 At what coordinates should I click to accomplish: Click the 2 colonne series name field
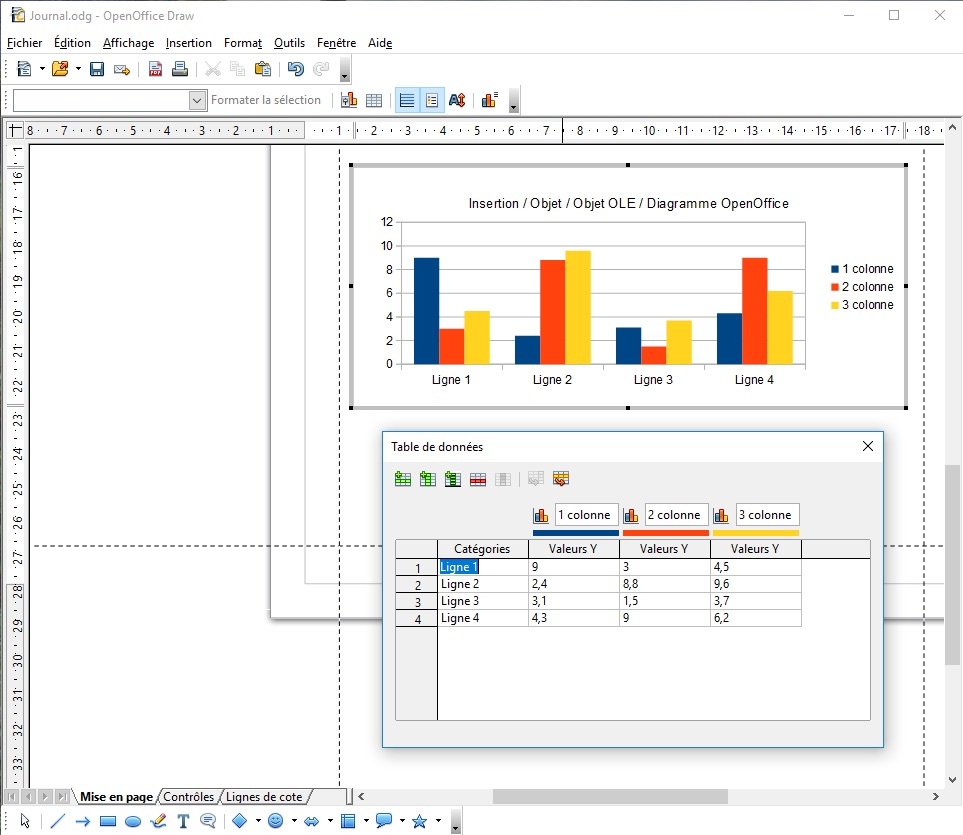click(x=677, y=515)
